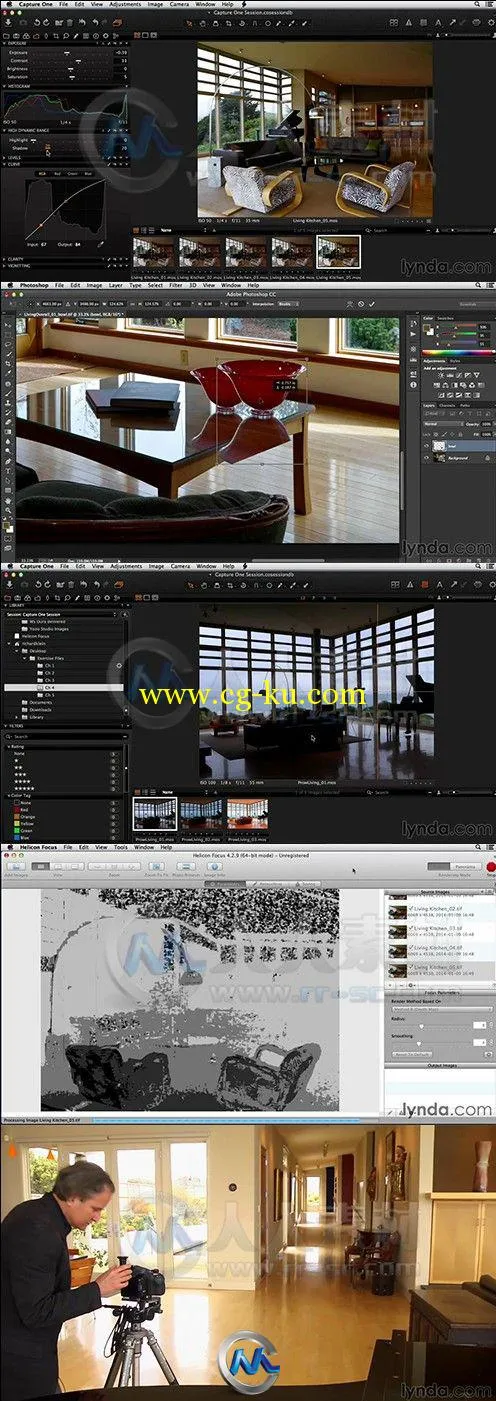Expand the Clarity panel in Capture One
496x1401 pixels.
pos(4,259)
